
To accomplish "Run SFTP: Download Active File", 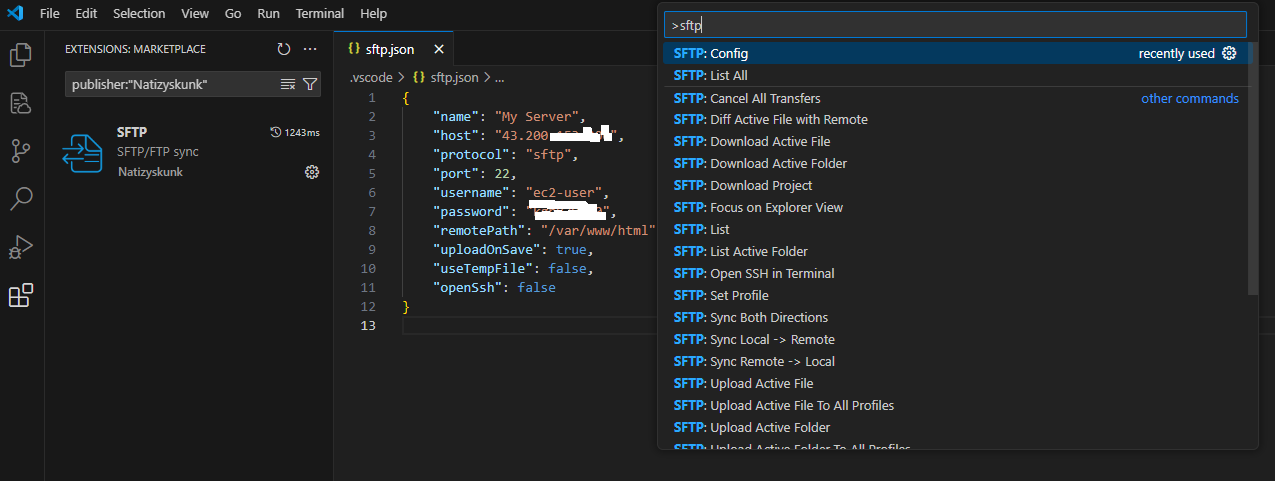I will [x=955, y=141].
